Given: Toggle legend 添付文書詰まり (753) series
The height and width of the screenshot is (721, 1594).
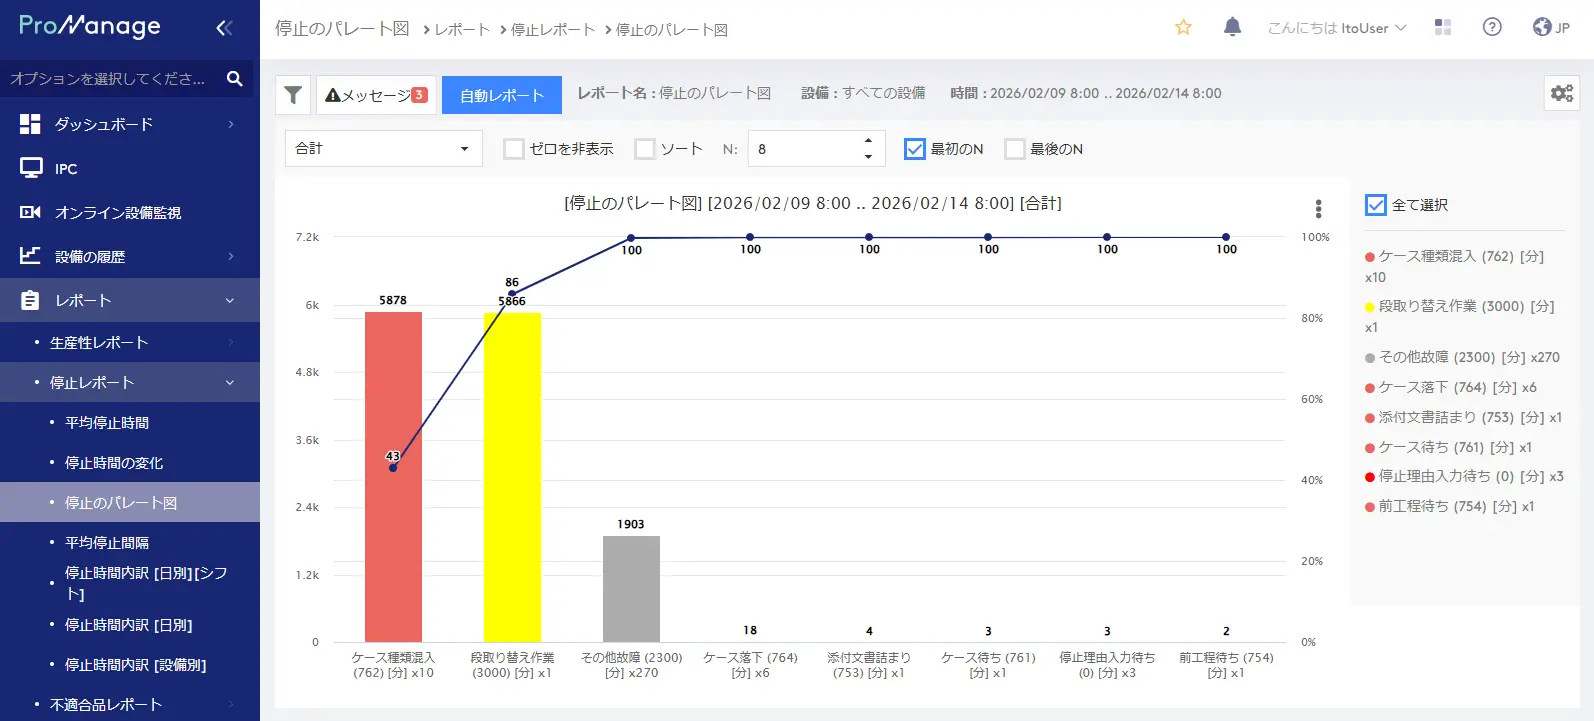Looking at the screenshot, I should tap(1463, 417).
